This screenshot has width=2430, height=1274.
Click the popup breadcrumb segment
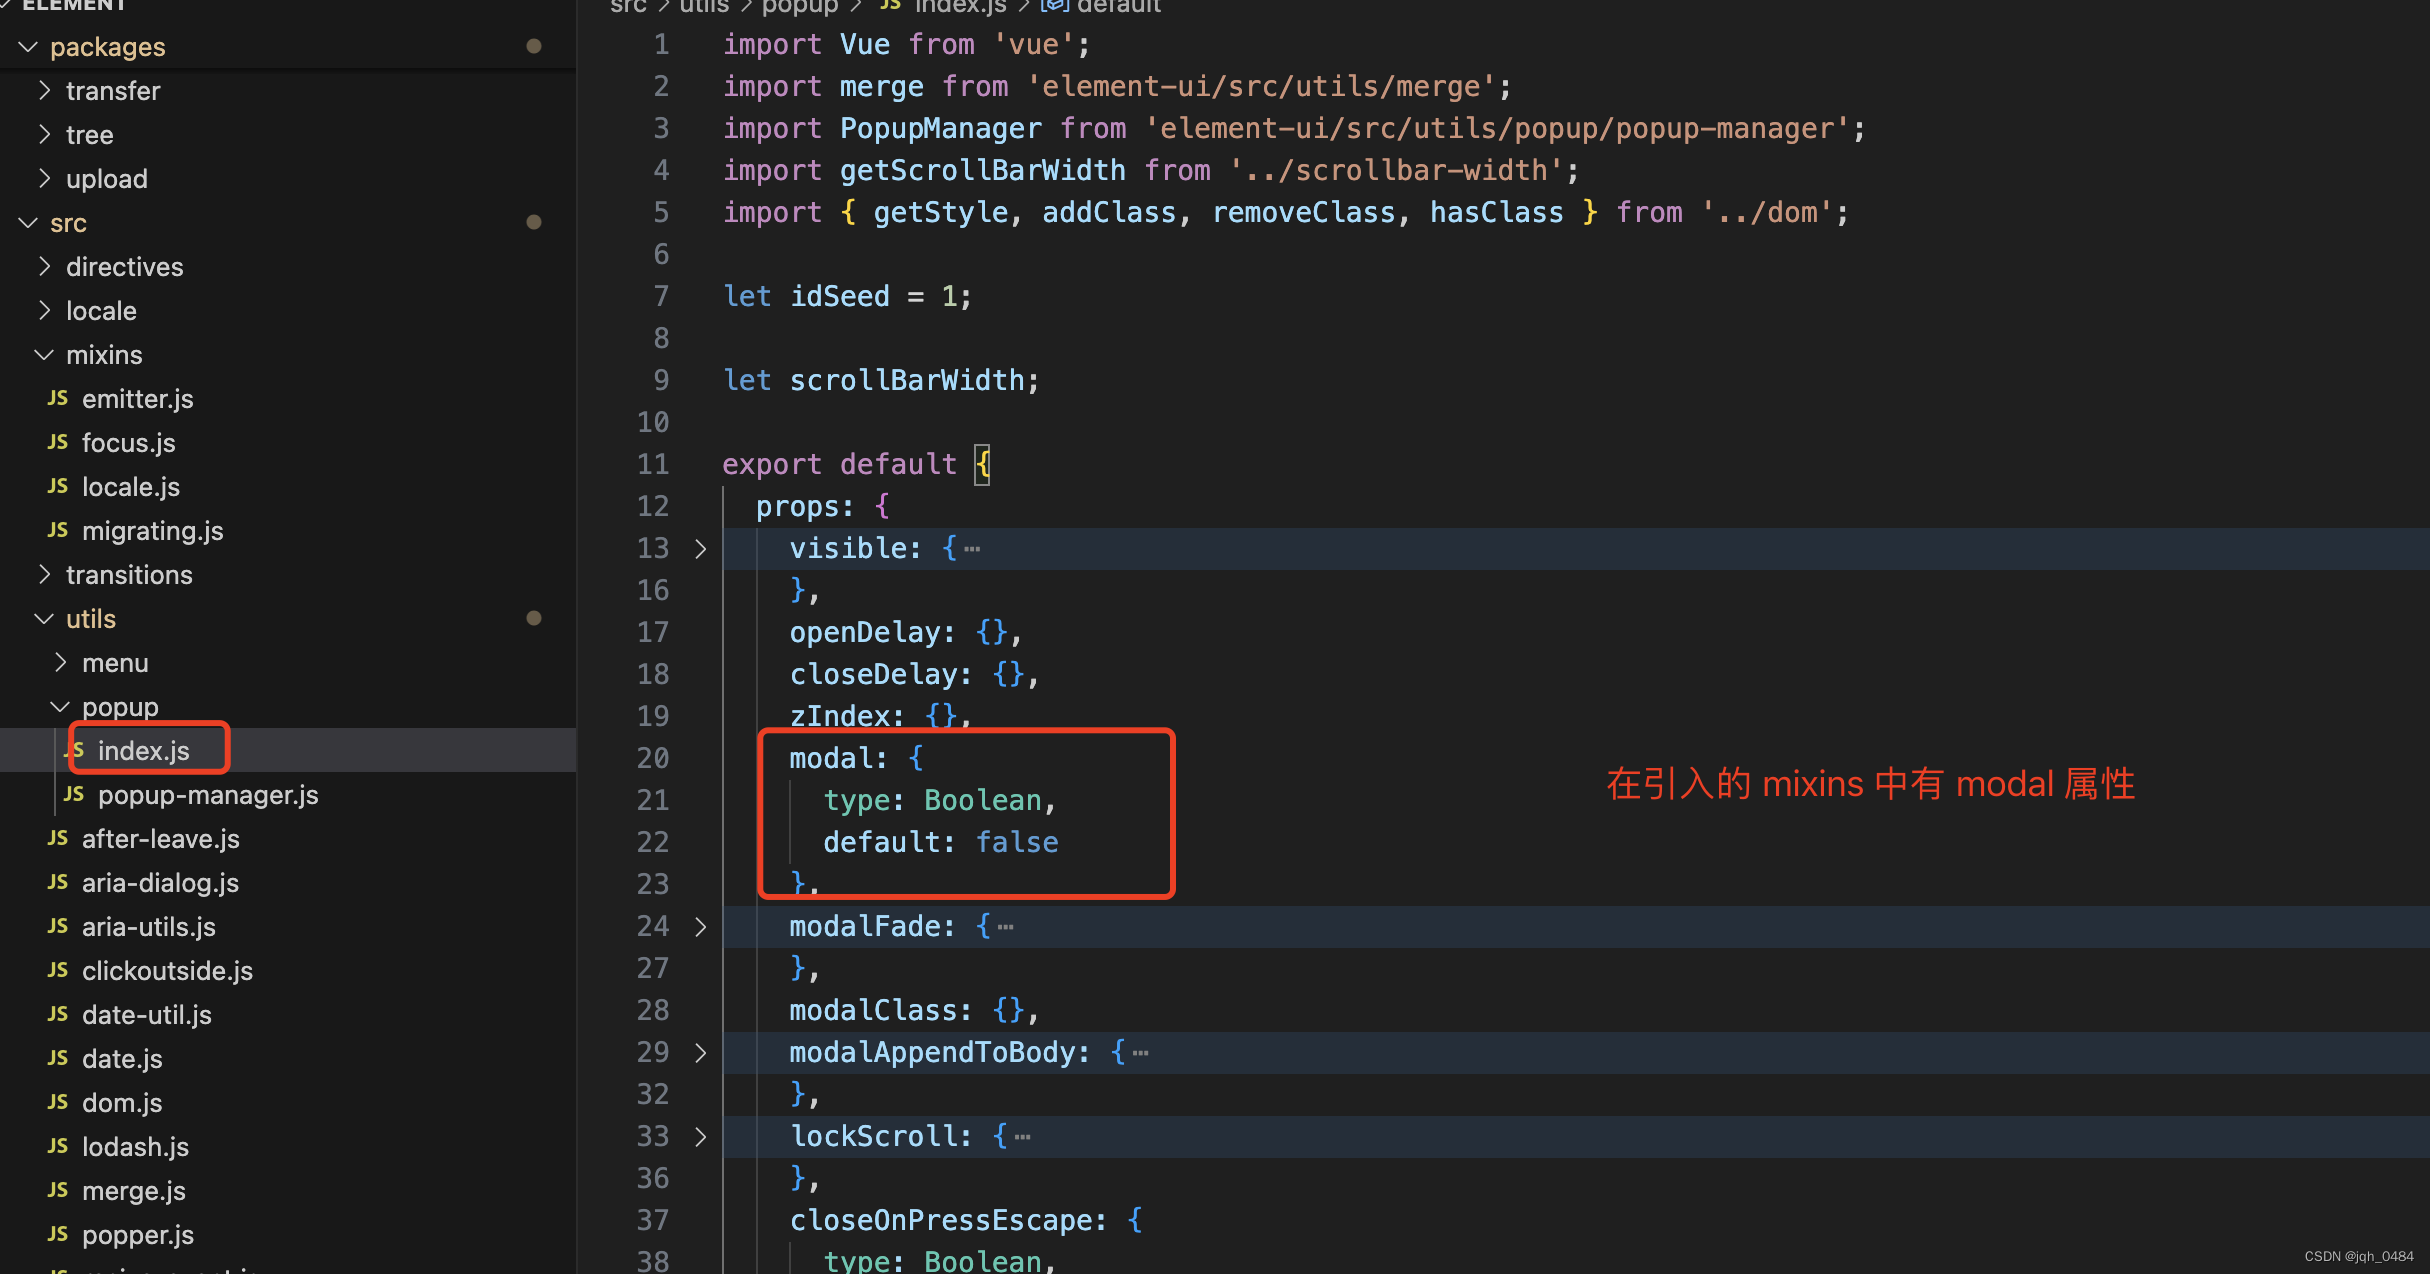(x=800, y=7)
